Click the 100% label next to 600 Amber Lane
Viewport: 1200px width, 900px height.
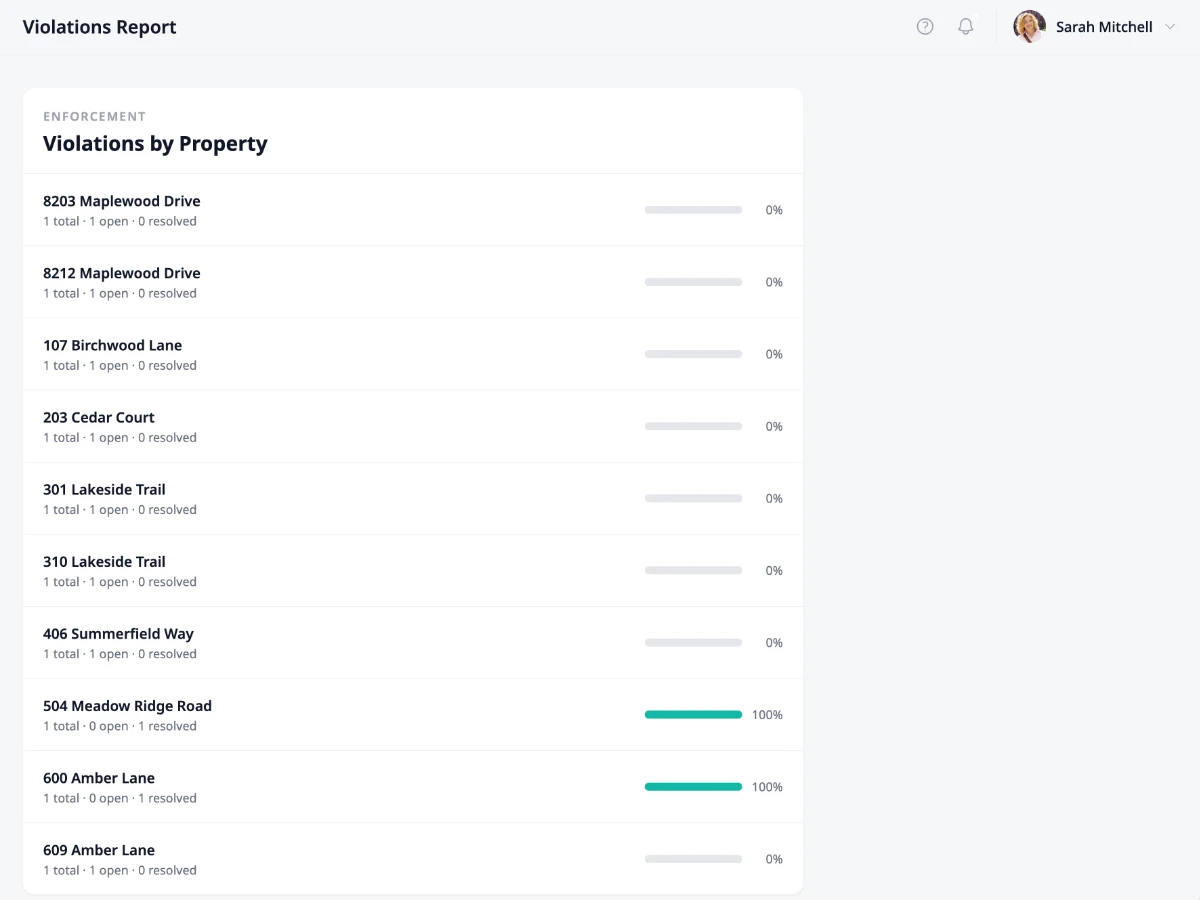pyautogui.click(x=767, y=787)
